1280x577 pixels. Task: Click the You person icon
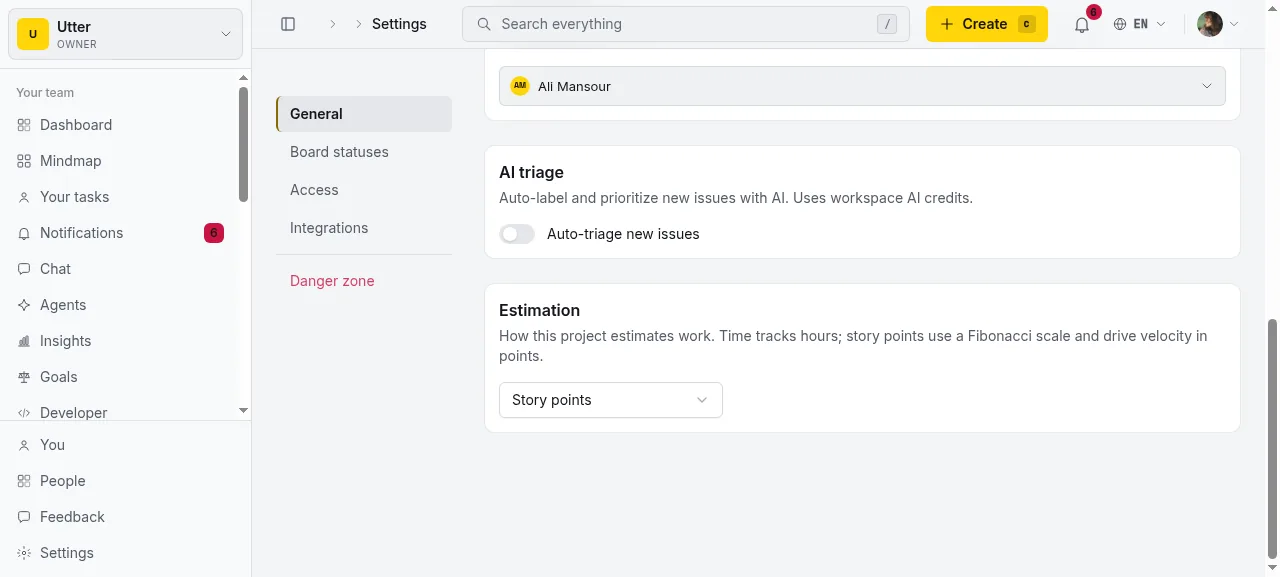click(24, 445)
